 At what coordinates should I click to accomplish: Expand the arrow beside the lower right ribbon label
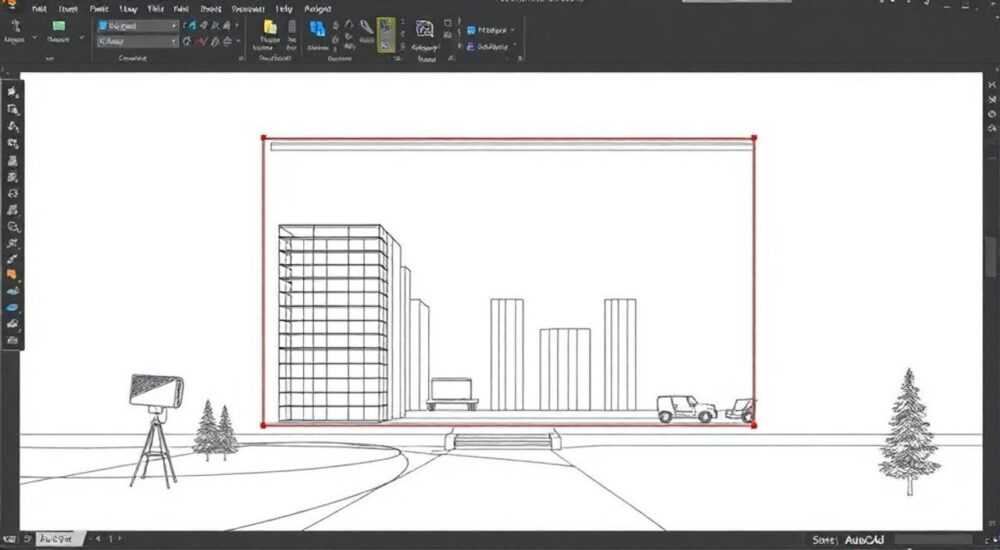tap(513, 47)
